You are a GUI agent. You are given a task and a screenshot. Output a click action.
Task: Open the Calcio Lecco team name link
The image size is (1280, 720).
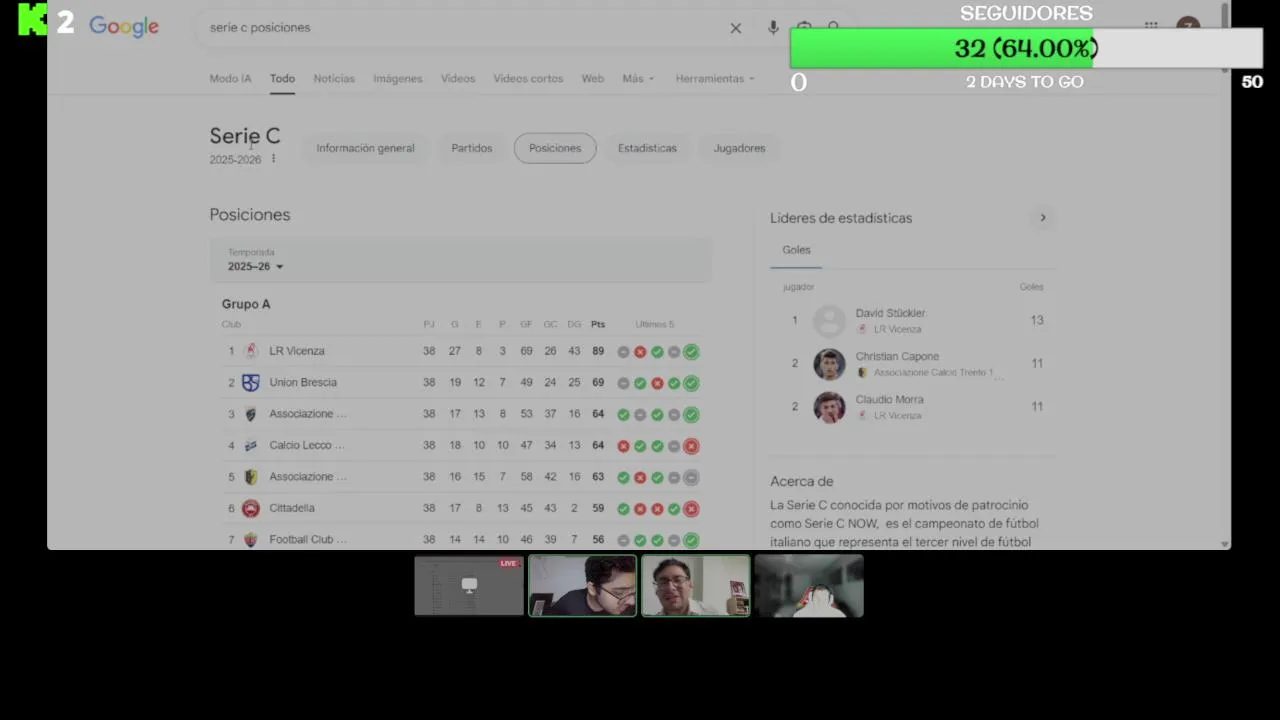(x=306, y=445)
